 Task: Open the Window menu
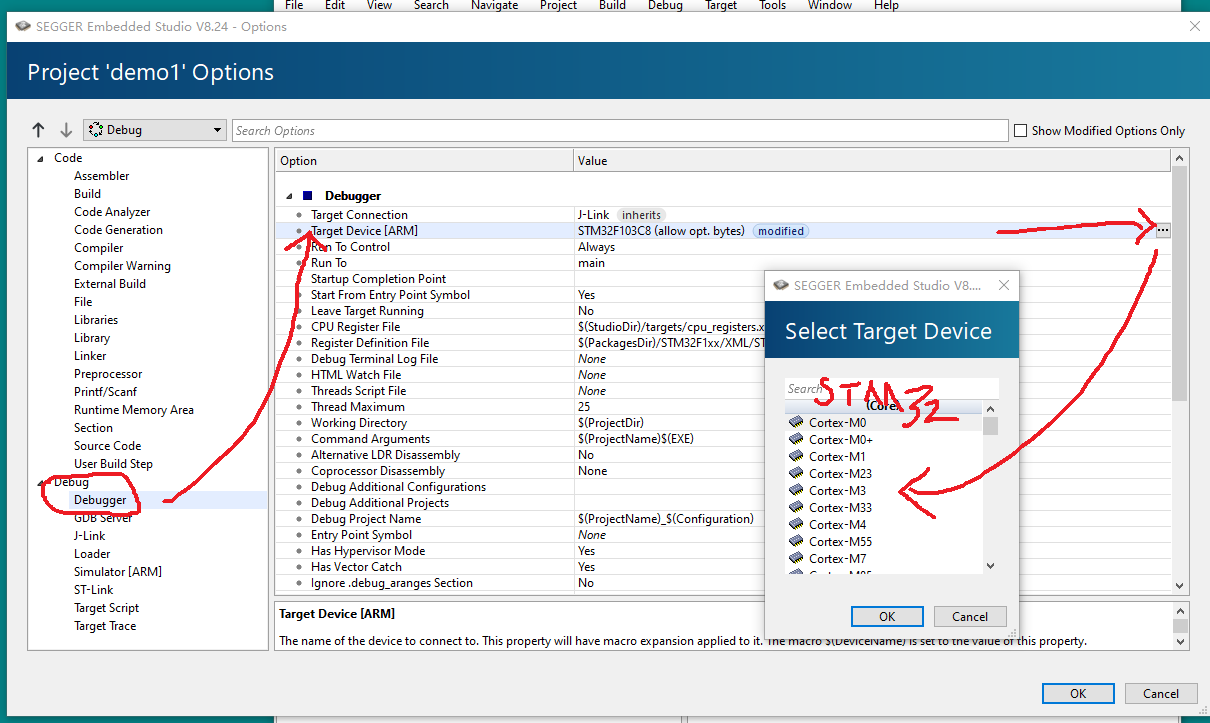[830, 6]
